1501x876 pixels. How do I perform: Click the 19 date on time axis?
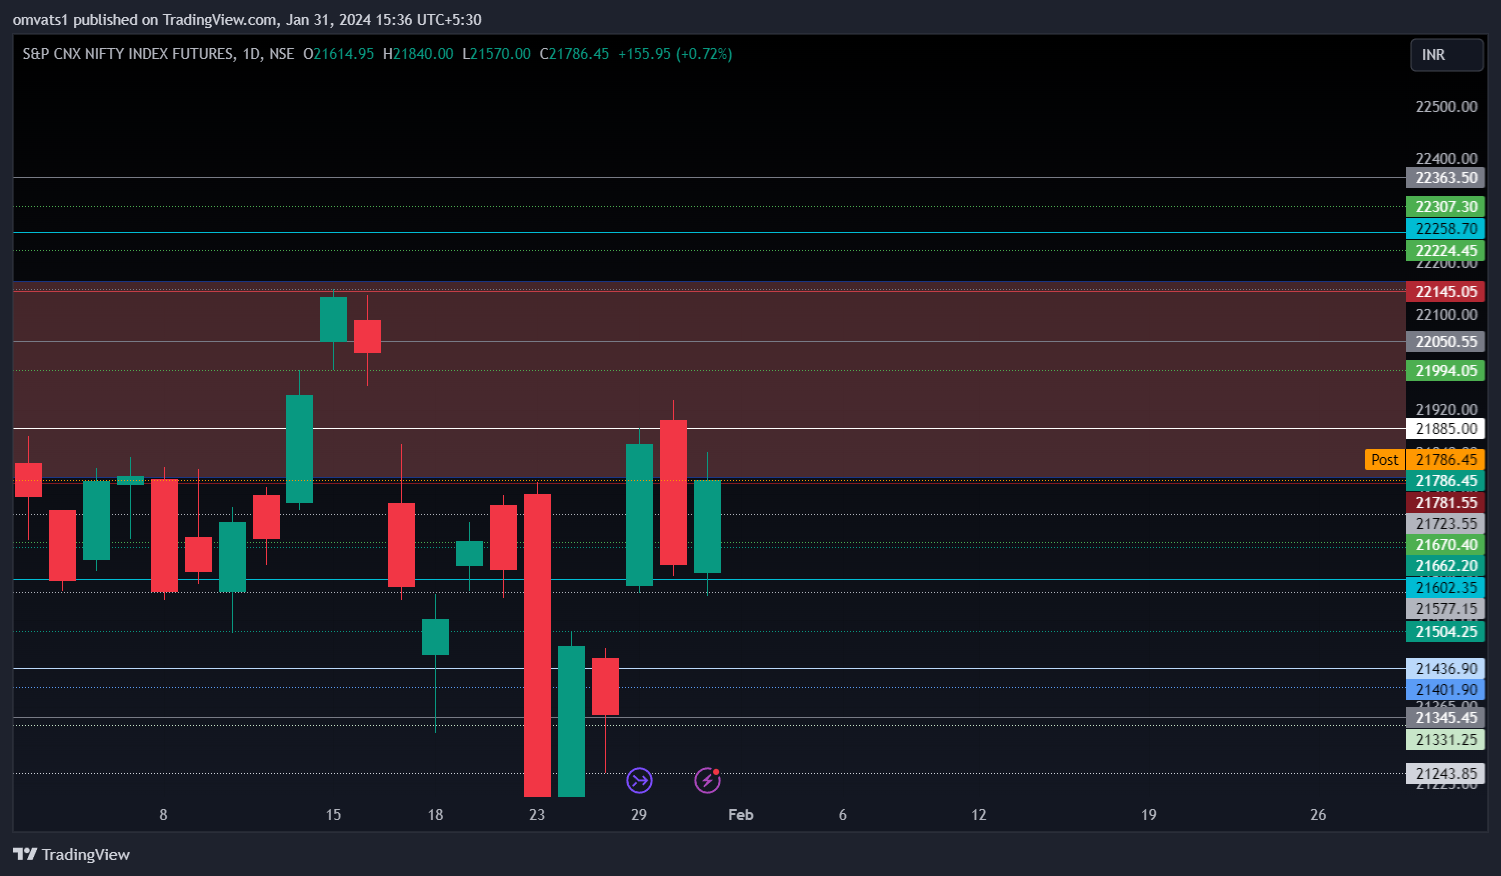point(1149,815)
